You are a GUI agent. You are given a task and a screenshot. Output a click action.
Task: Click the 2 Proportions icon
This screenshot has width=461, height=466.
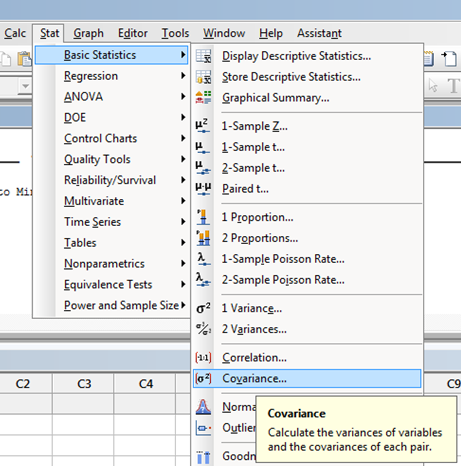[203, 238]
